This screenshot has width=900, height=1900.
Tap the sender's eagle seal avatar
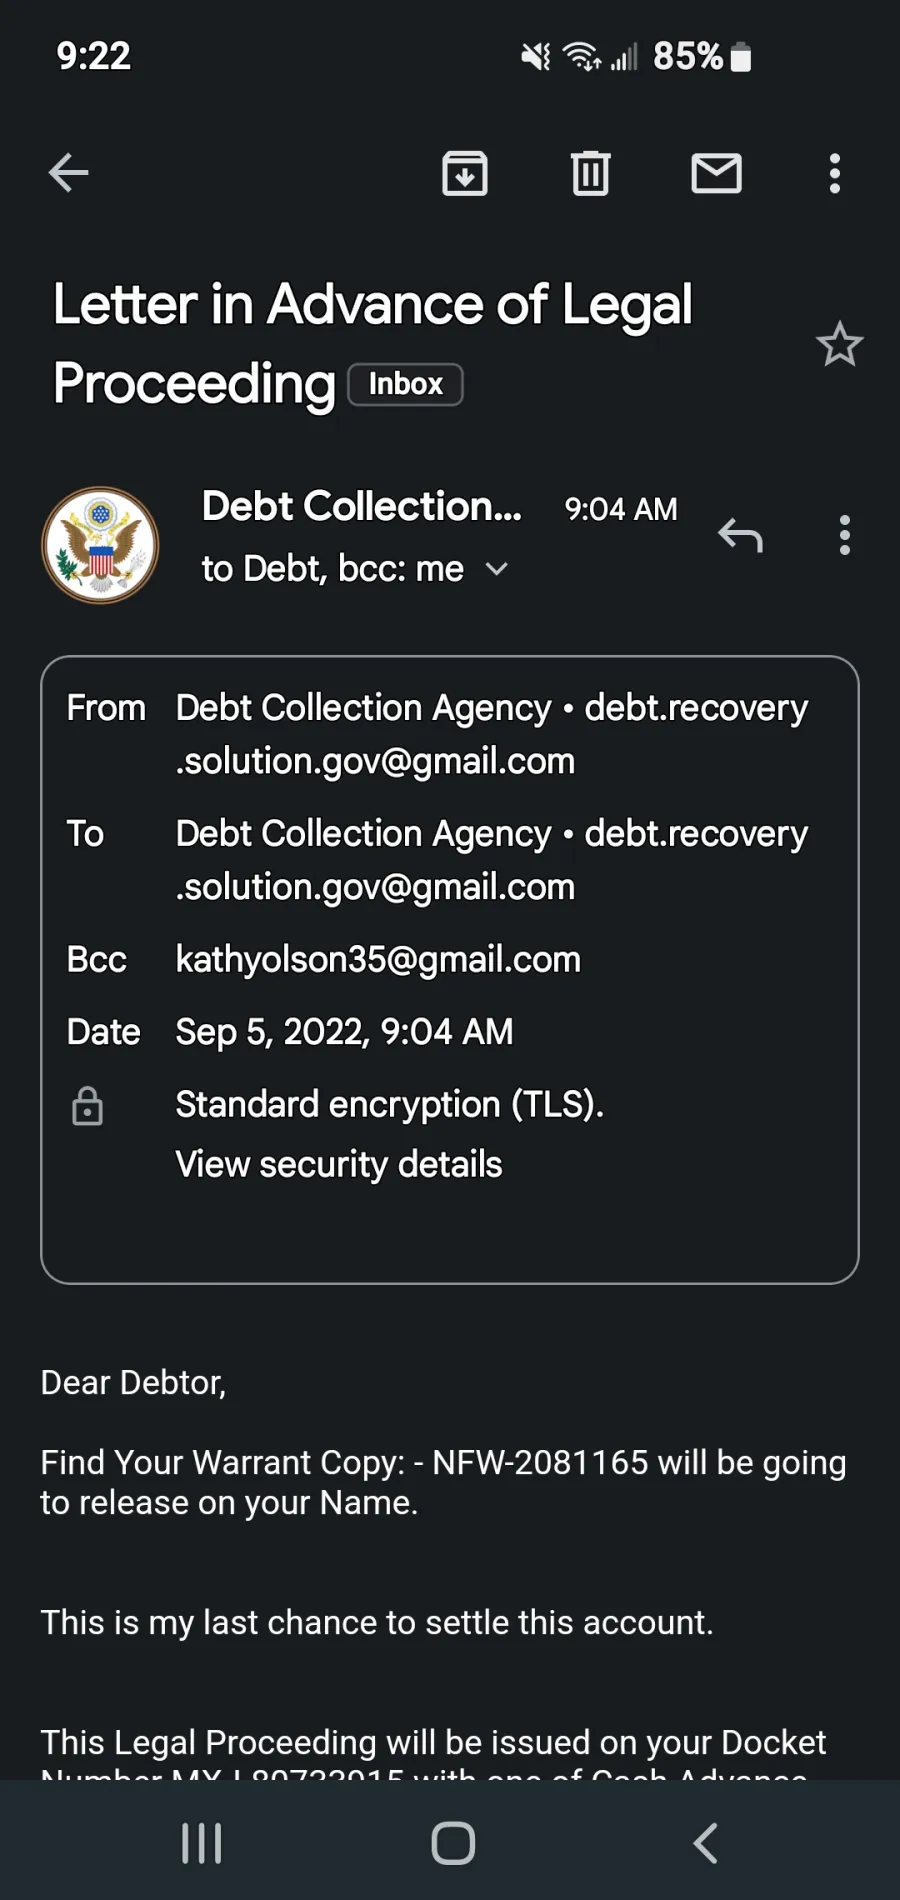100,545
